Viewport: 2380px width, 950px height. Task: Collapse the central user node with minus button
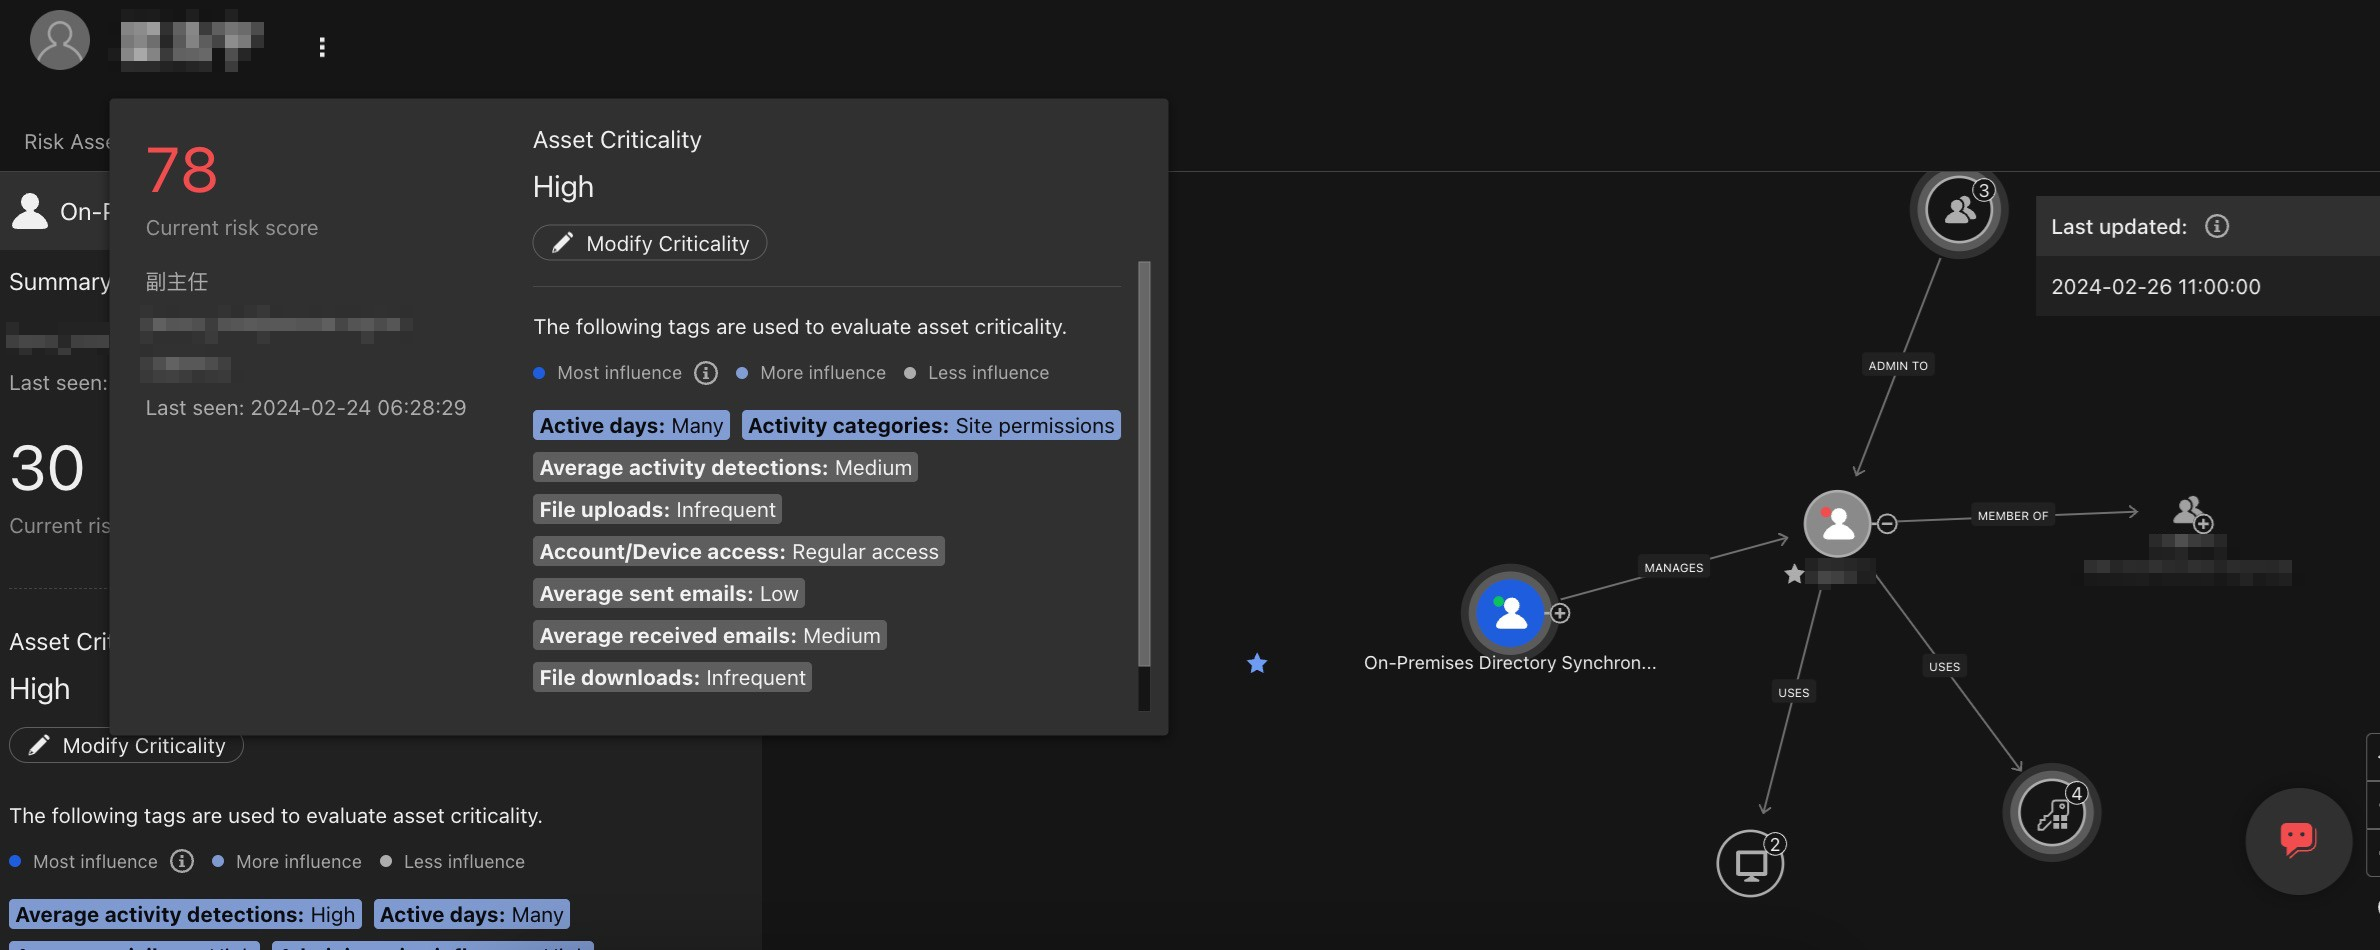[1887, 523]
